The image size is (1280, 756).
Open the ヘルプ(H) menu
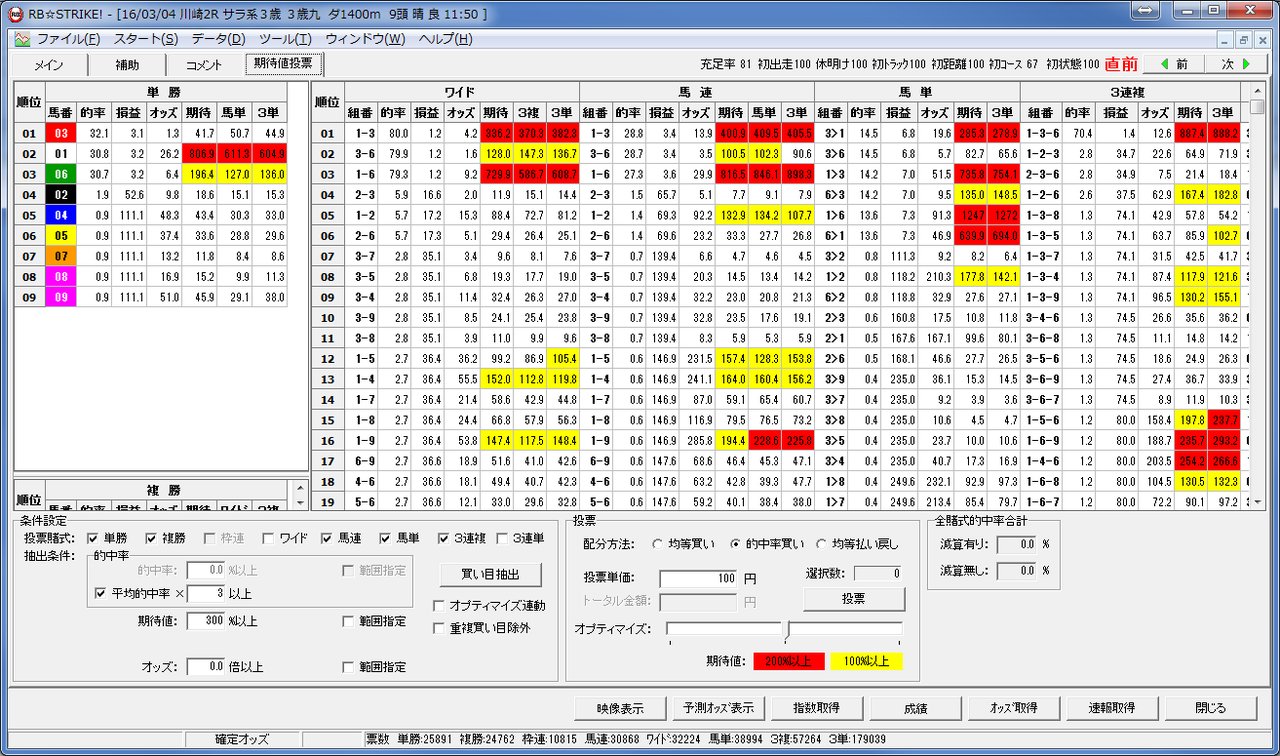pos(445,39)
